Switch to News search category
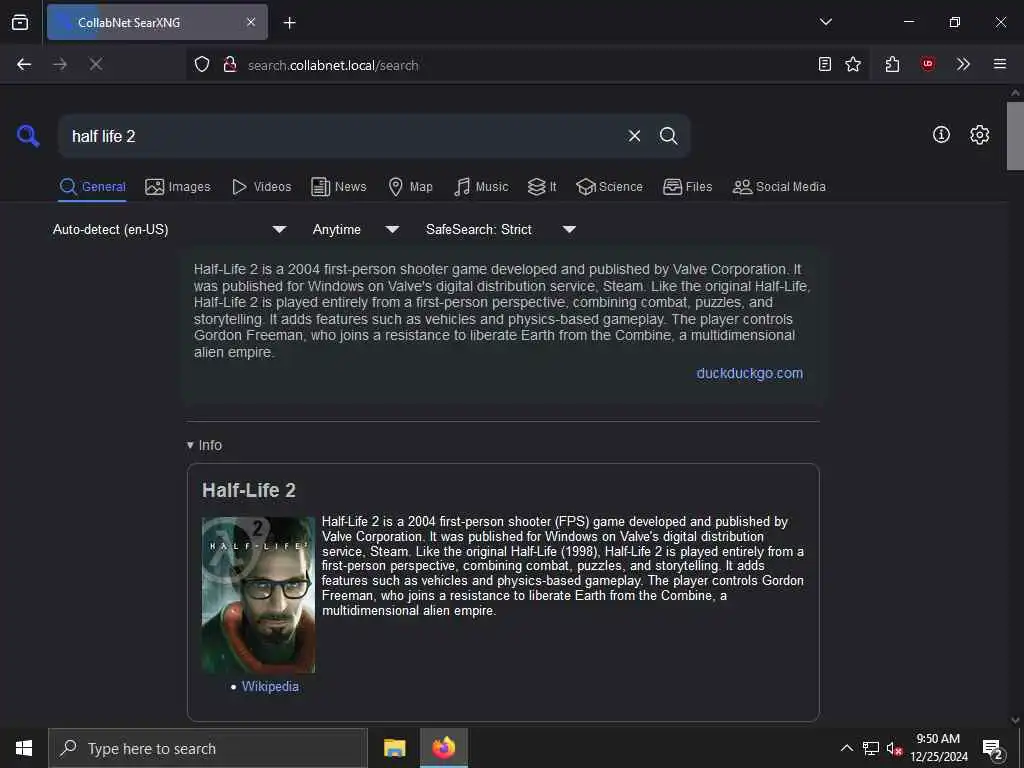This screenshot has height=768, width=1024. [339, 187]
